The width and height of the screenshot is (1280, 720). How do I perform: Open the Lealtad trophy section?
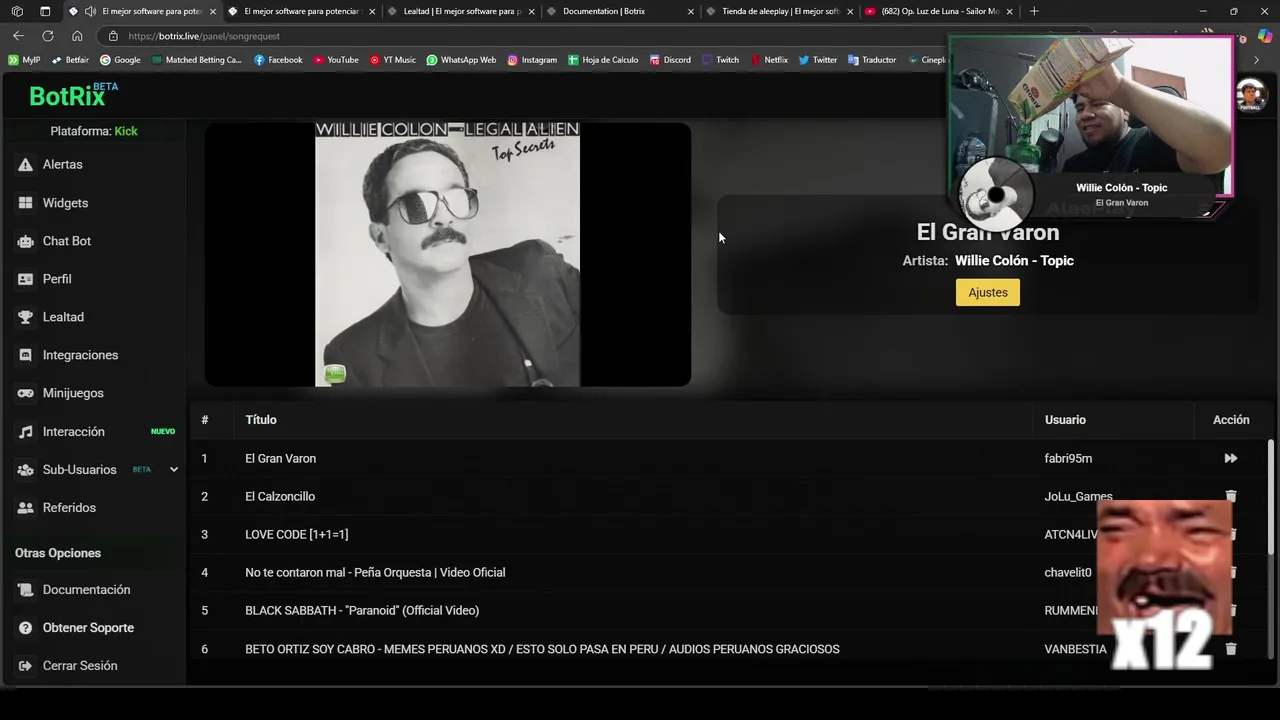(62, 317)
